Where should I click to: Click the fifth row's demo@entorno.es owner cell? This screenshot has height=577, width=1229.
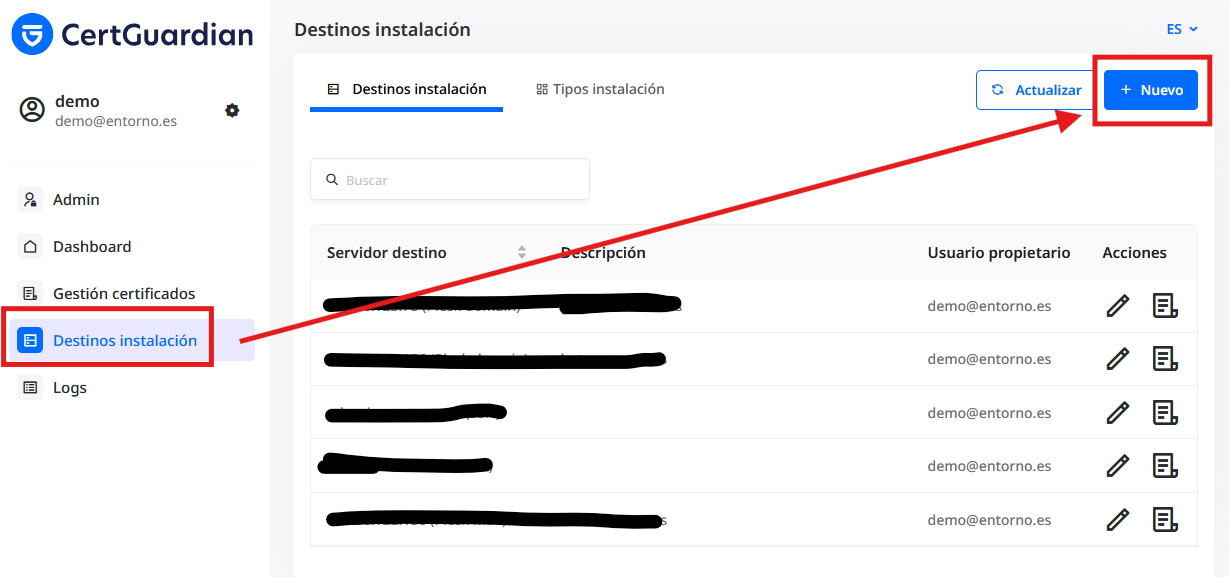click(x=989, y=520)
